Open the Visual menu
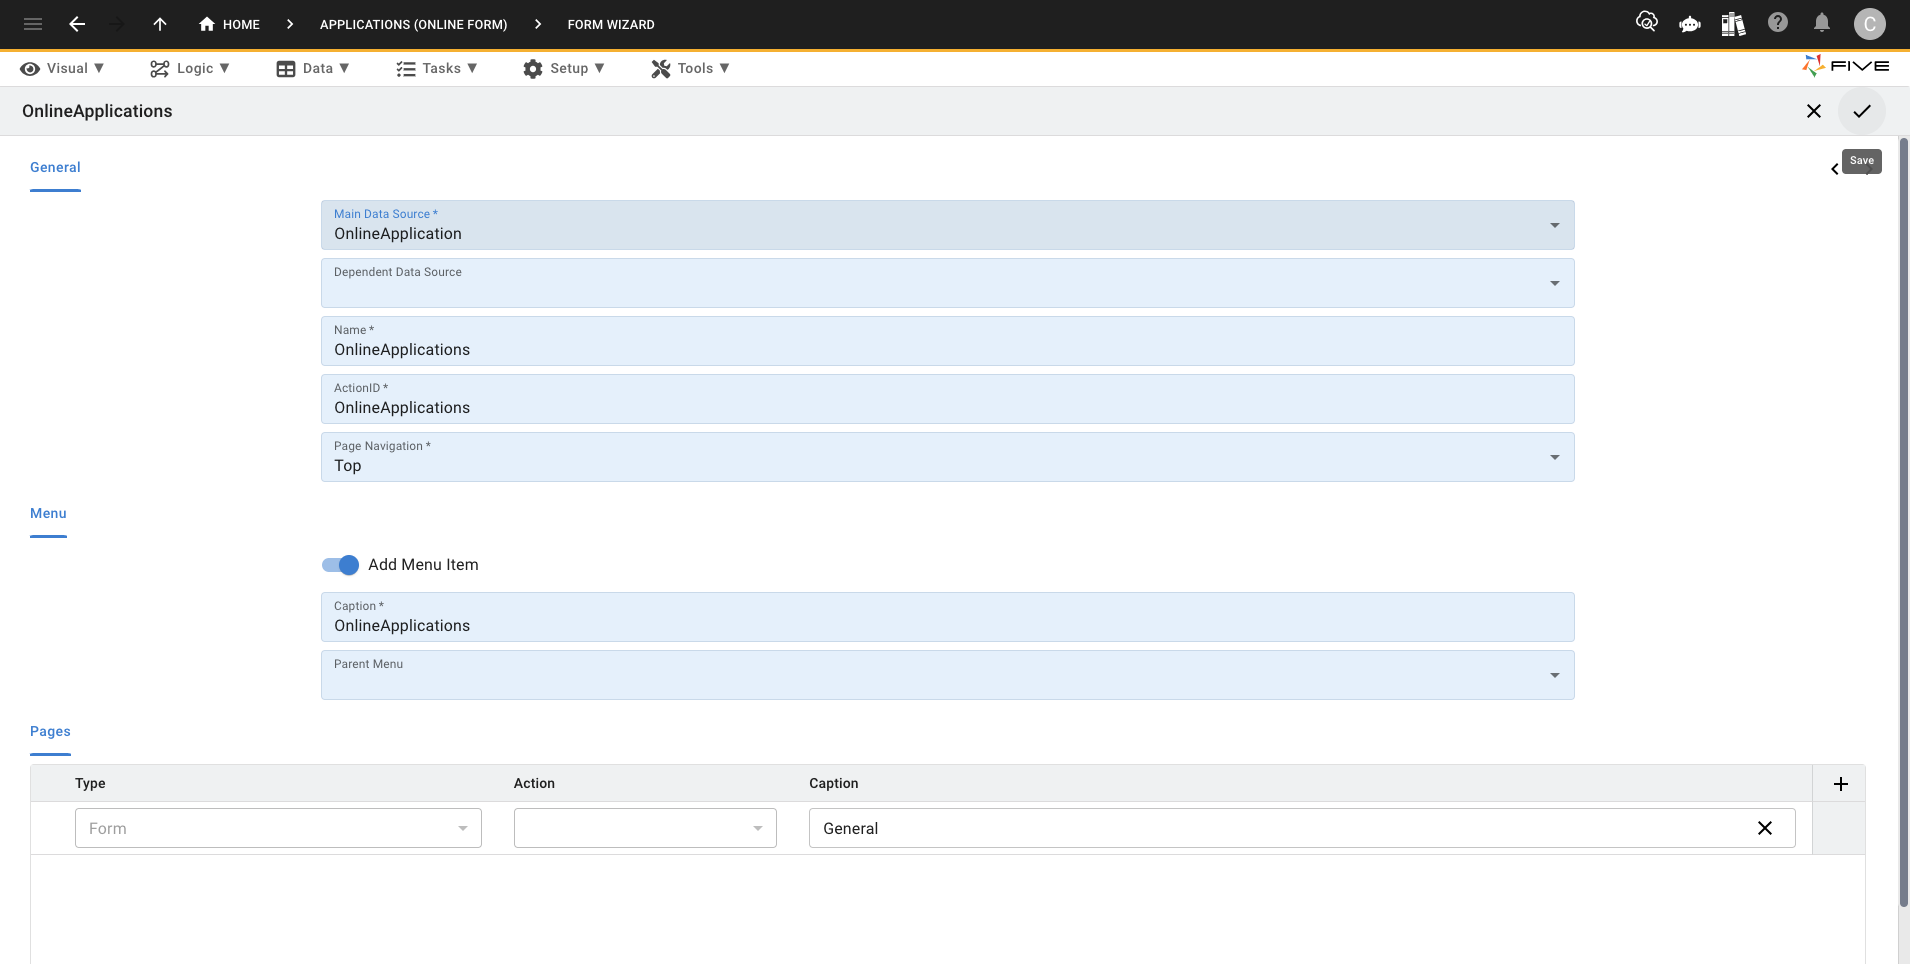1910x964 pixels. 63,68
